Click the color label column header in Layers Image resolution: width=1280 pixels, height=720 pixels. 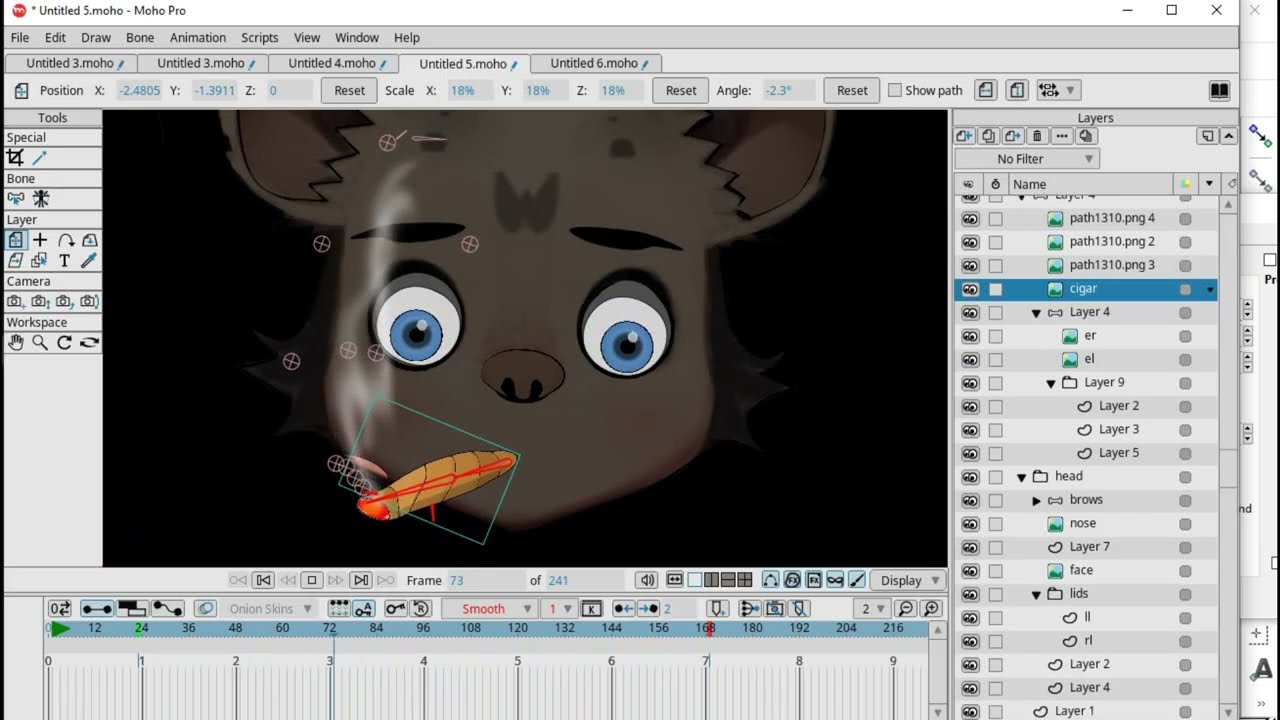coord(1185,184)
